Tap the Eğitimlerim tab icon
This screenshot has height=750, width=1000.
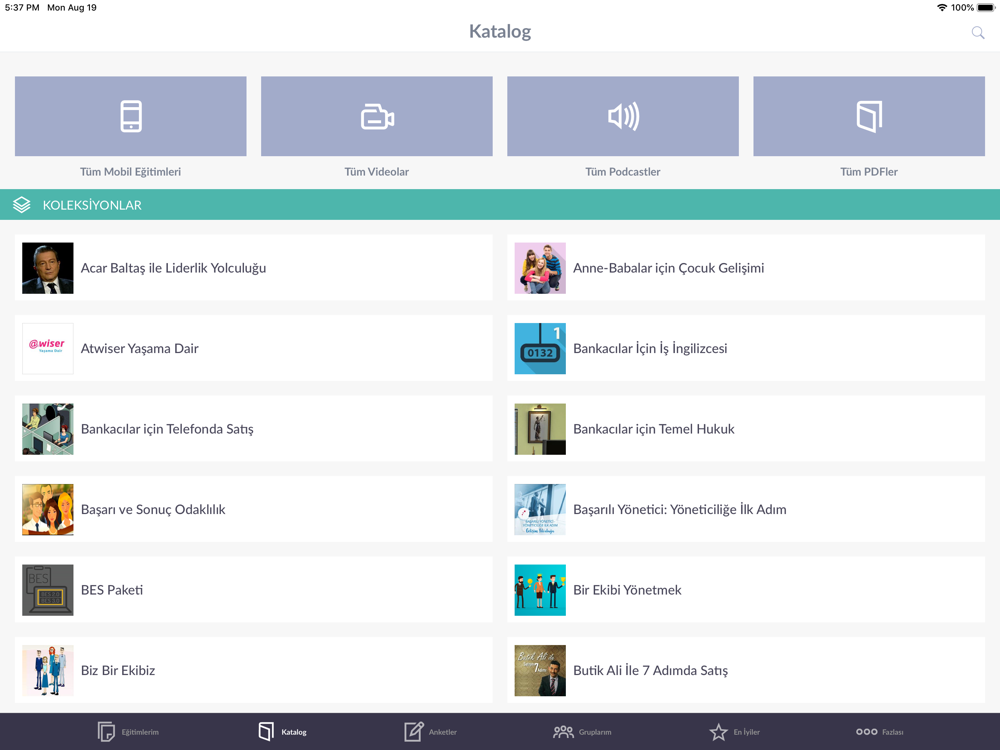106,732
